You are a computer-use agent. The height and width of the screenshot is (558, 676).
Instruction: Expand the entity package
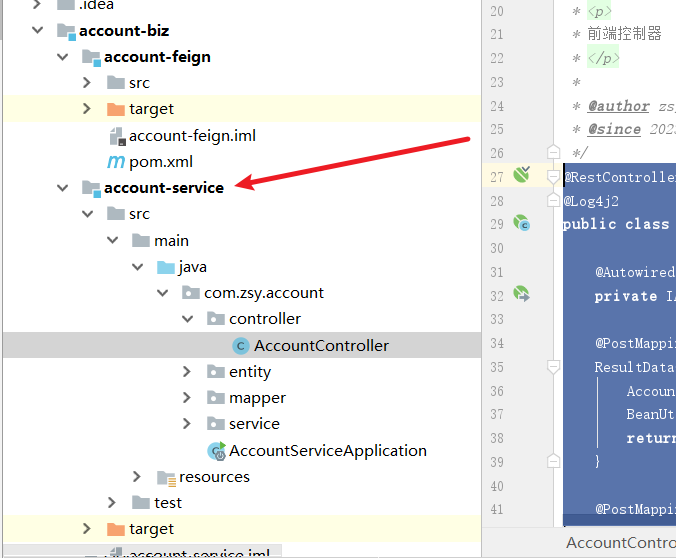187,372
